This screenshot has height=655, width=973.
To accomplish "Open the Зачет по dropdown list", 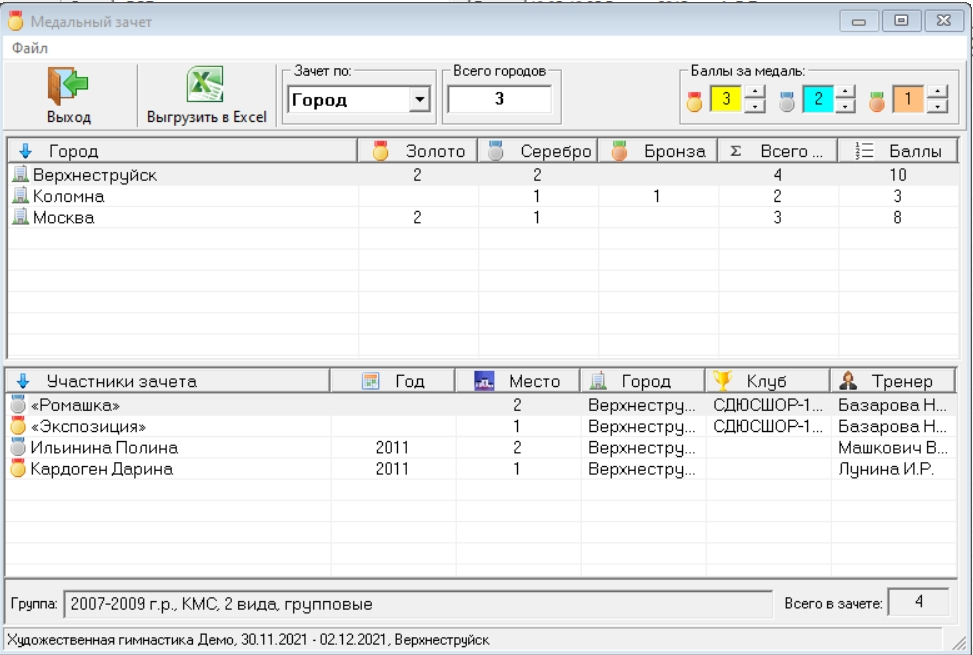I will pos(420,99).
